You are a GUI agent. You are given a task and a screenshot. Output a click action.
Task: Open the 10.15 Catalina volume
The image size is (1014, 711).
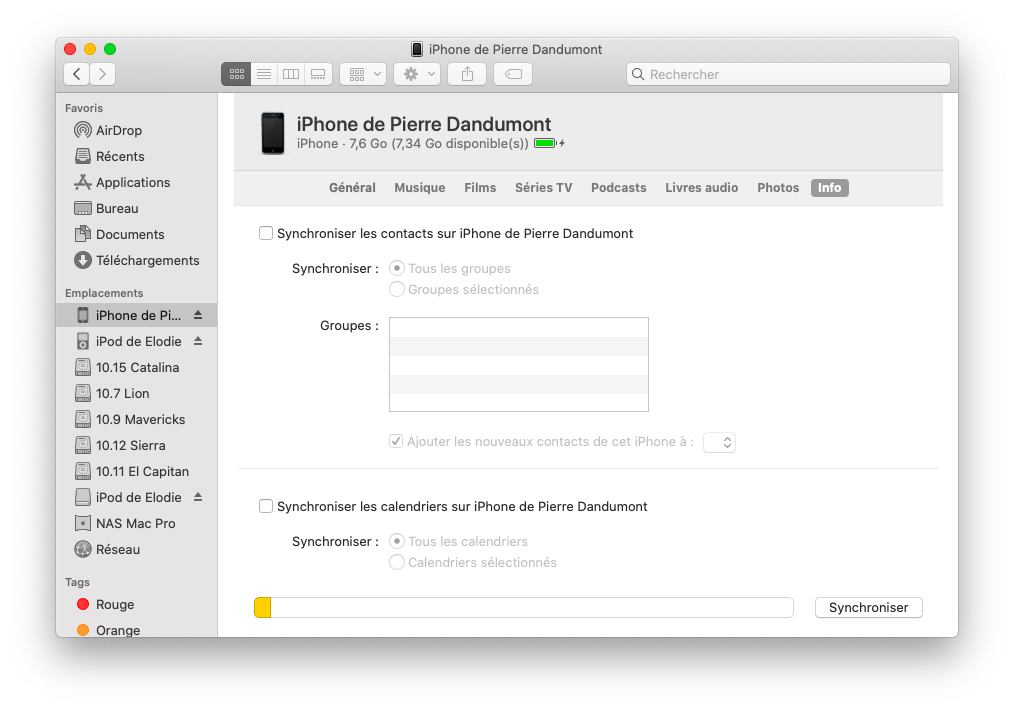coord(136,367)
